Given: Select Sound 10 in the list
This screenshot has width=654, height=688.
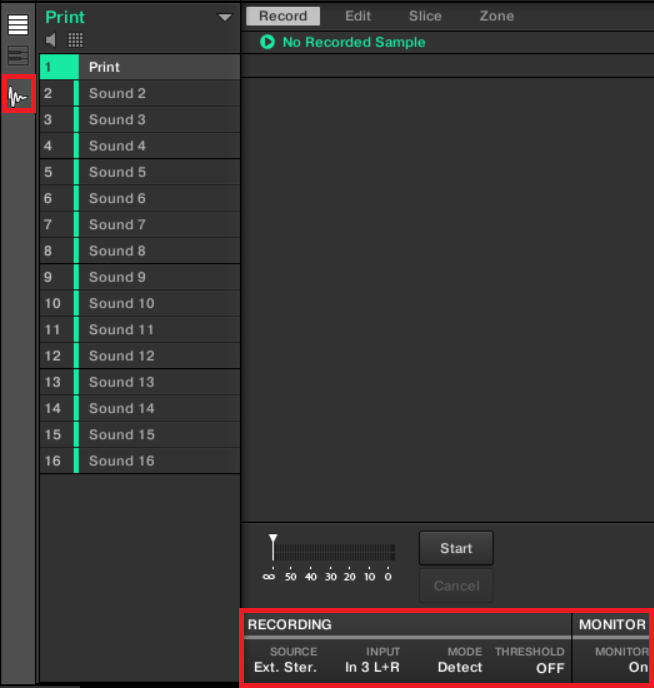Looking at the screenshot, I should click(140, 304).
